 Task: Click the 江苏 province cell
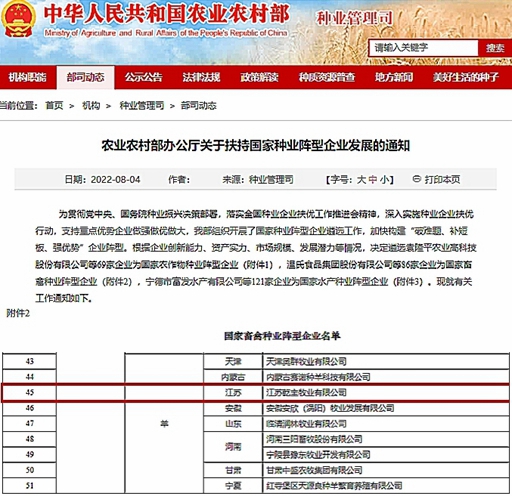click(x=233, y=393)
